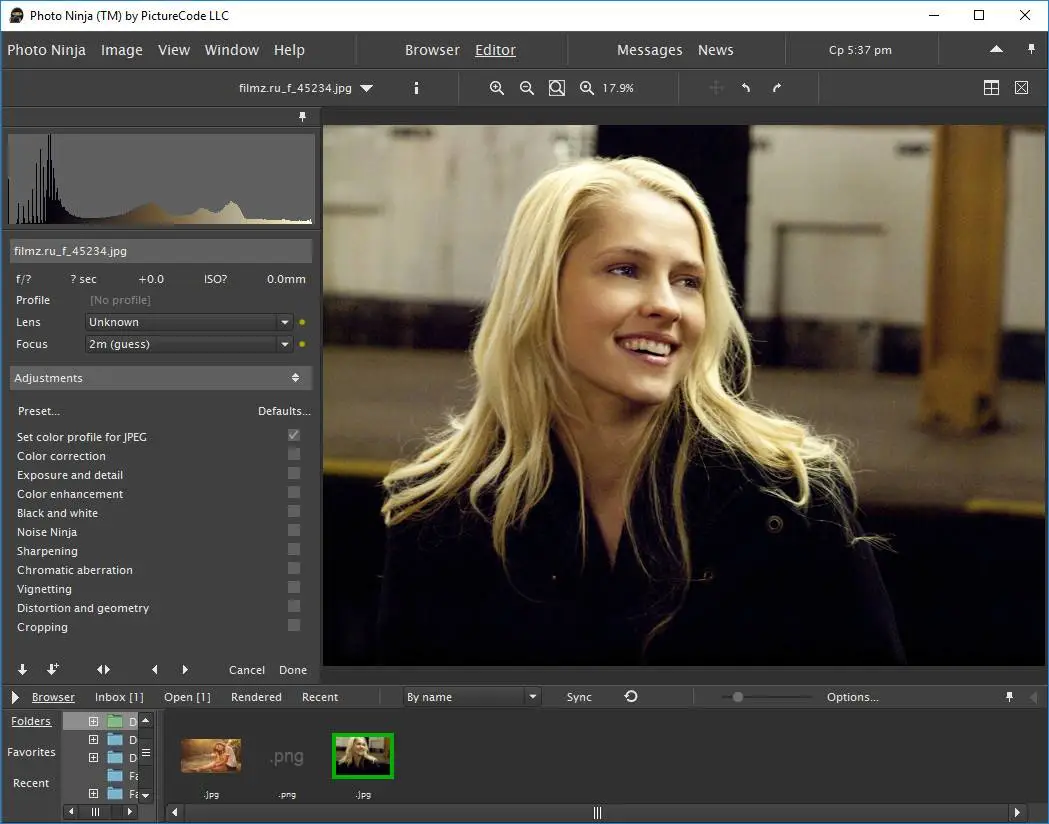Adjust the thumbnail size slider
This screenshot has height=824, width=1049.
pos(738,697)
